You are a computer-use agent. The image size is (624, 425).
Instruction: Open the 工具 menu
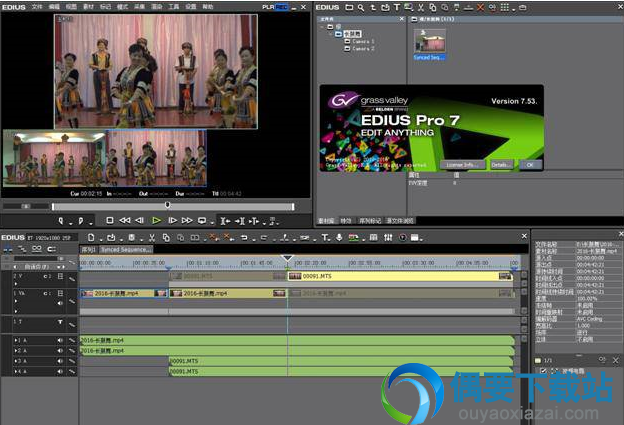(x=174, y=7)
